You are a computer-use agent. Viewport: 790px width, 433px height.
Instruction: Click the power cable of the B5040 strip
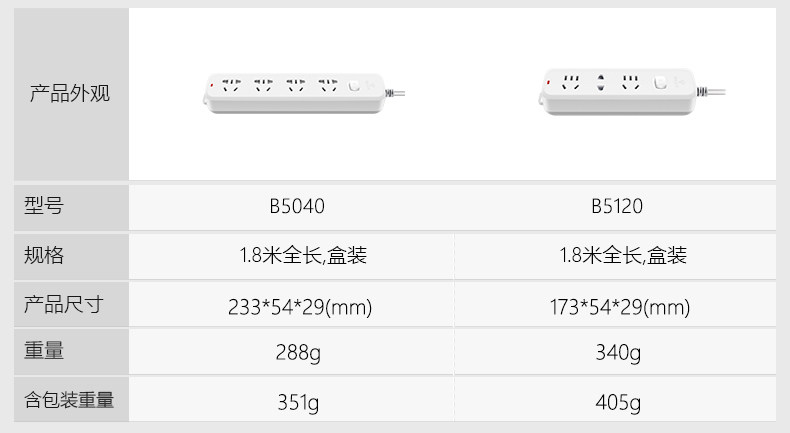coord(400,92)
